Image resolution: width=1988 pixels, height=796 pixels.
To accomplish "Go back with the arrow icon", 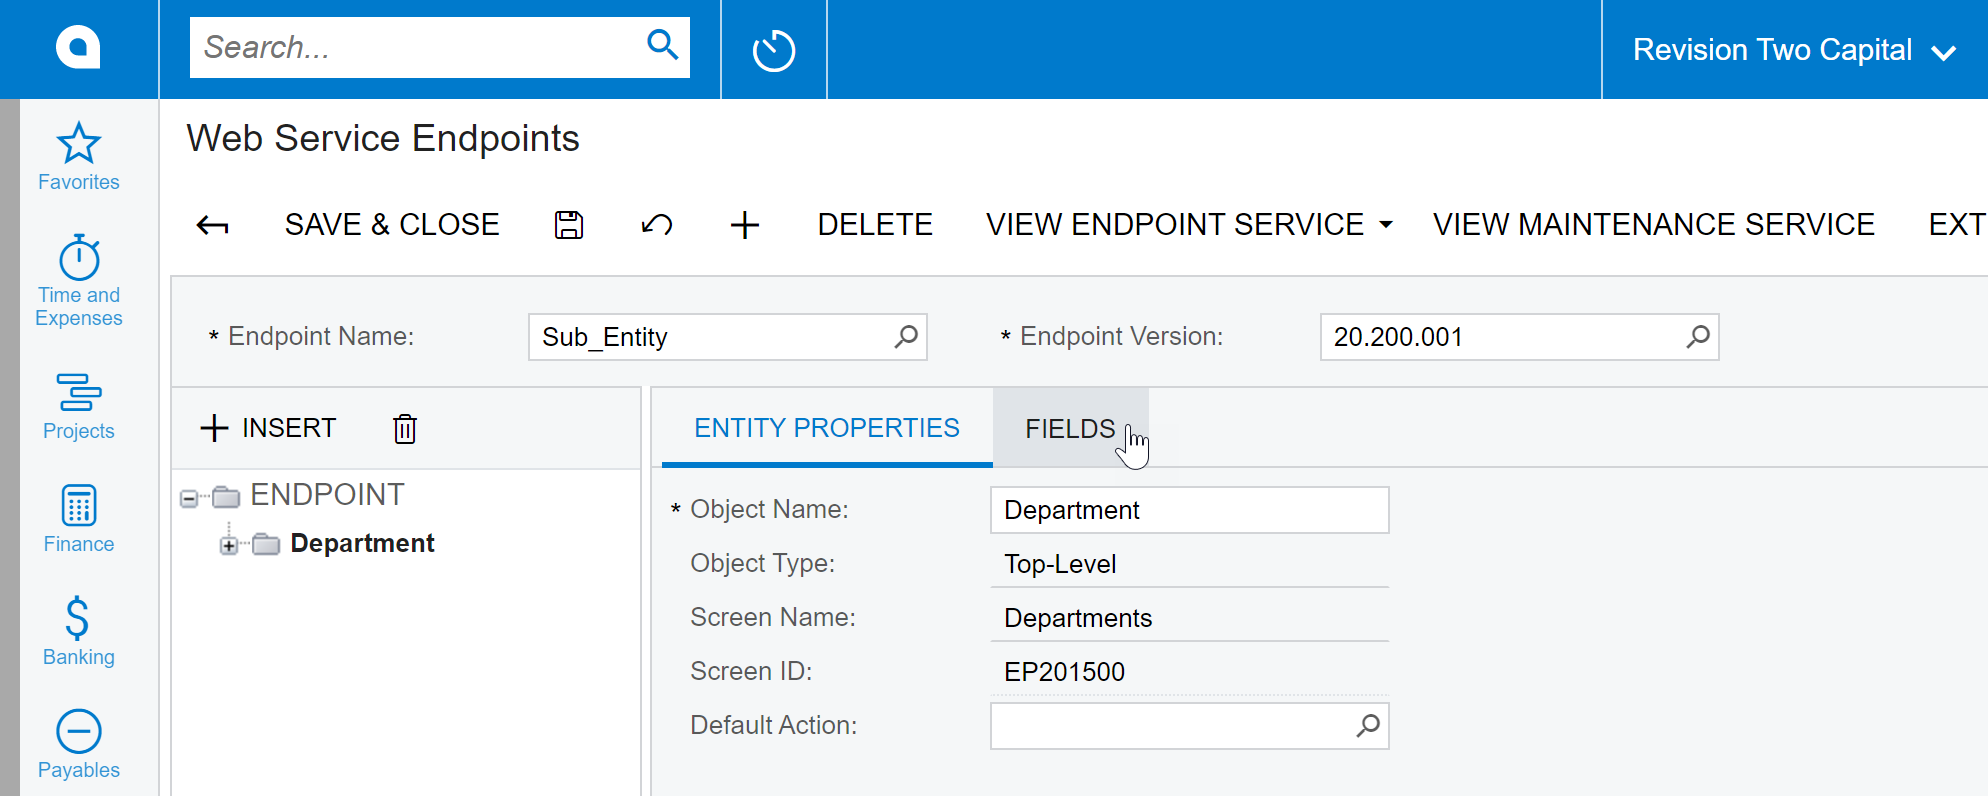I will [x=212, y=225].
